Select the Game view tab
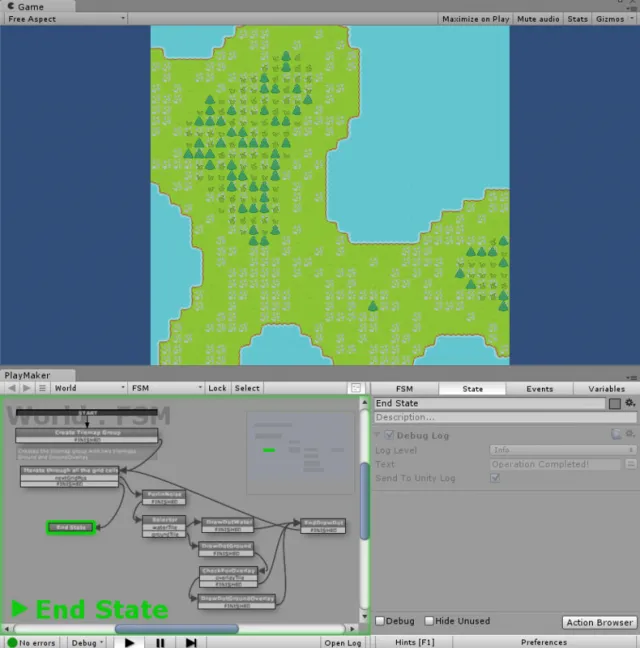640x648 pixels. click(x=37, y=6)
